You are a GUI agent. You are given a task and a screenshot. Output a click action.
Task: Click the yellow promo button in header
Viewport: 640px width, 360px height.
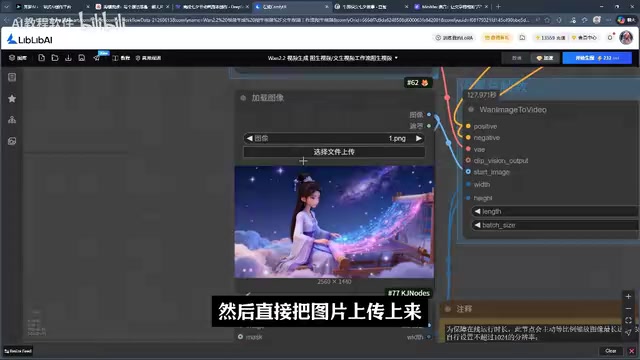tap(497, 38)
